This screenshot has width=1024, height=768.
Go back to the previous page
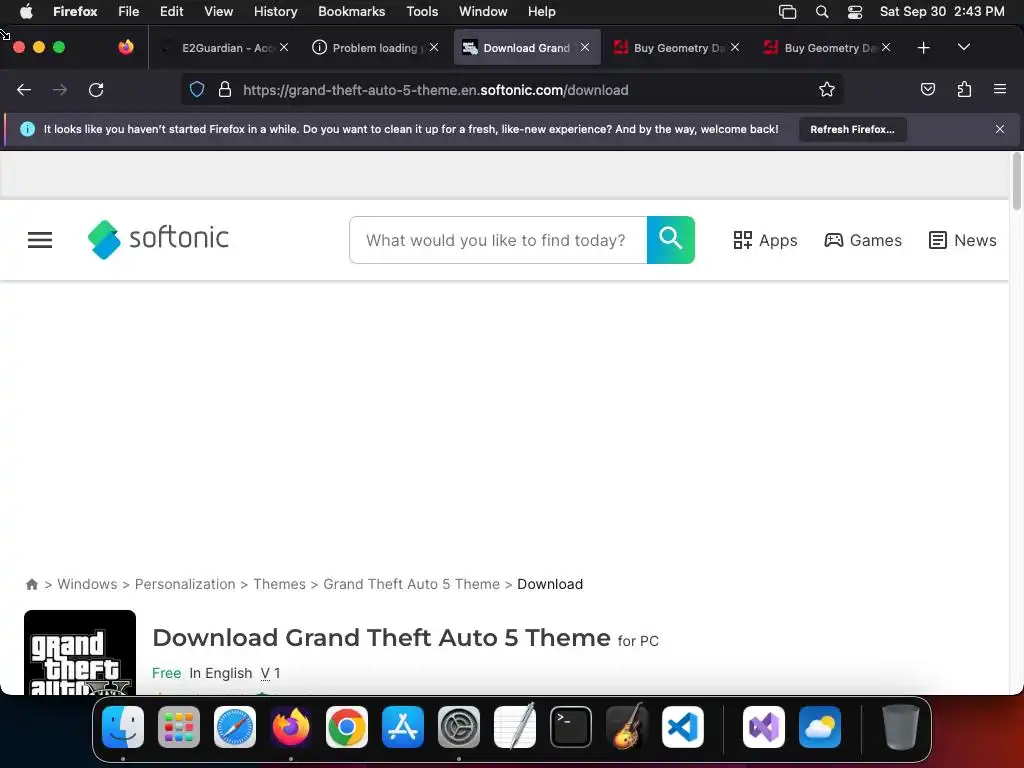click(24, 90)
